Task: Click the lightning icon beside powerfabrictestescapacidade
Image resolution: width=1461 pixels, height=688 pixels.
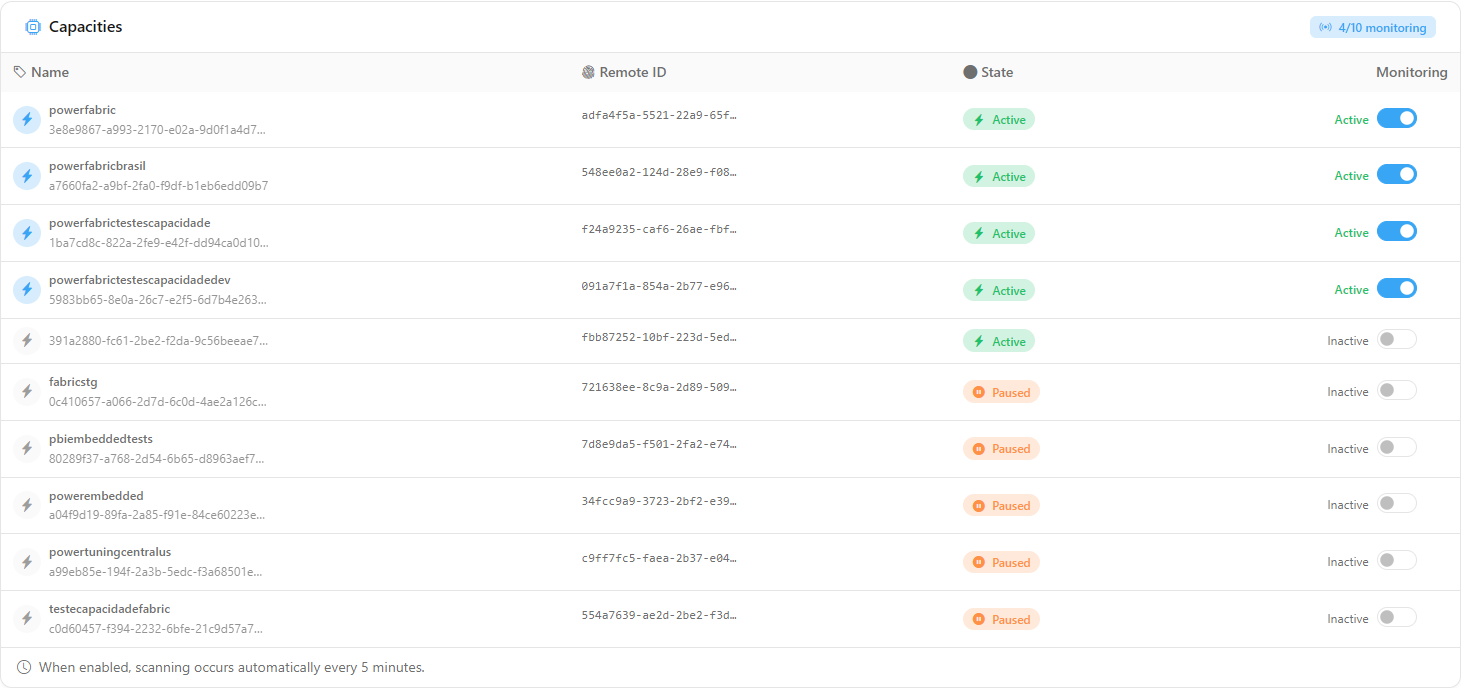Action: (27, 233)
